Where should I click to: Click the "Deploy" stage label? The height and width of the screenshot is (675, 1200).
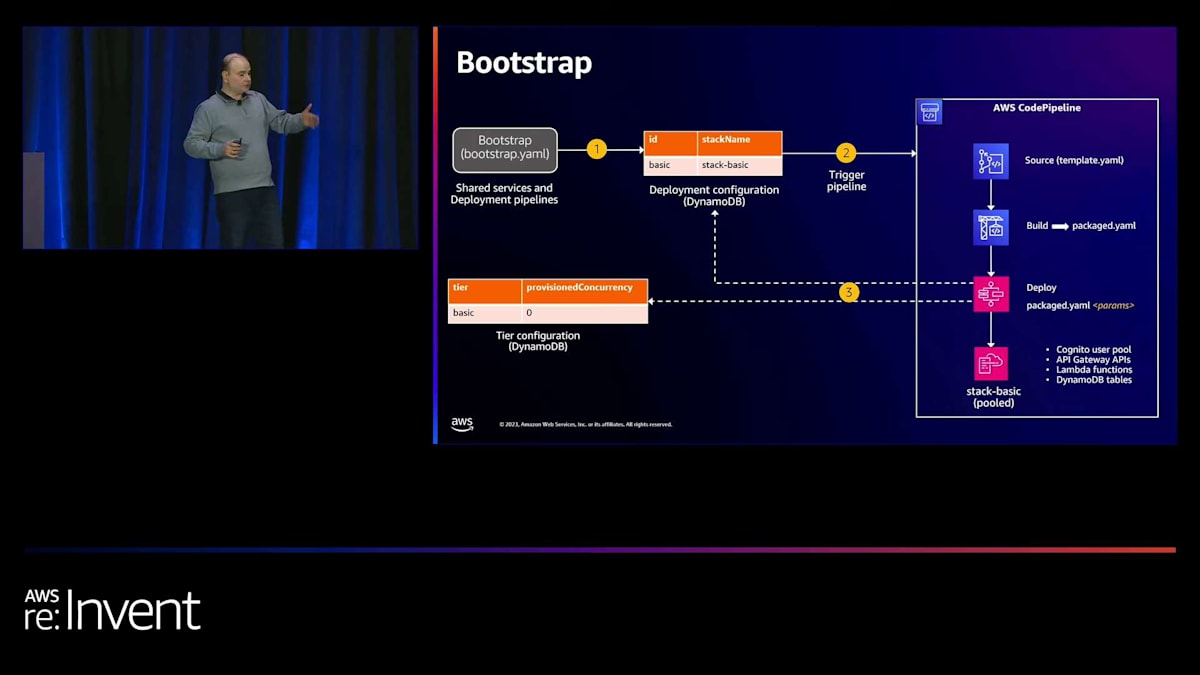(1041, 288)
